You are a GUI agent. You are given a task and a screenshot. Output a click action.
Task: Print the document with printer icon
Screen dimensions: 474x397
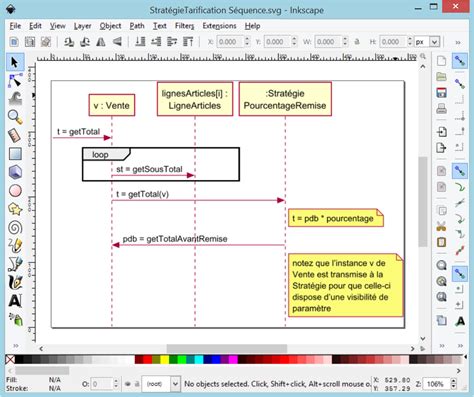[x=441, y=108]
